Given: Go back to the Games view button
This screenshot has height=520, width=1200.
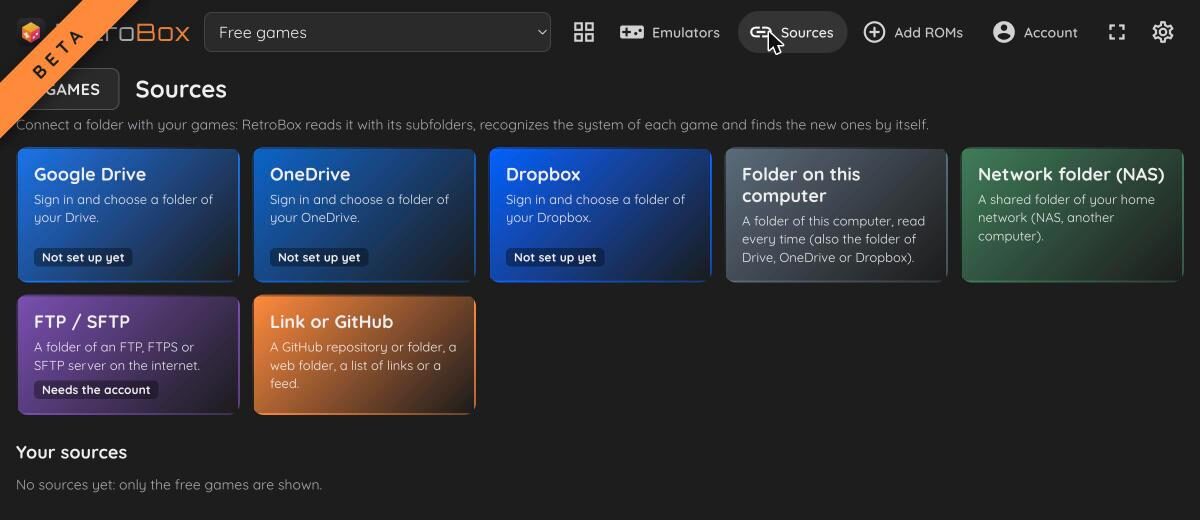Looking at the screenshot, I should [68, 89].
